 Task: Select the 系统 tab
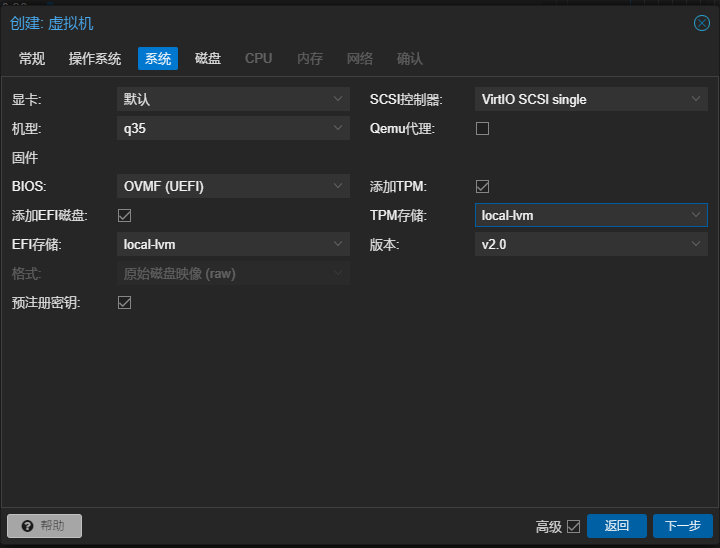(x=158, y=58)
